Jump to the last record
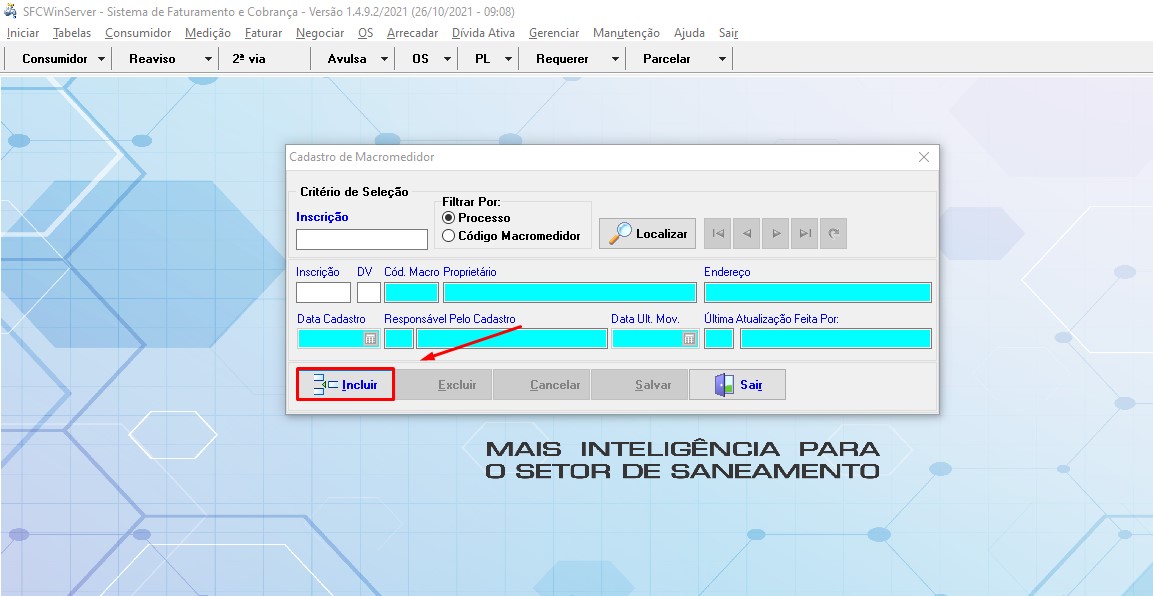Screen dimensions: 1153x596 804,233
